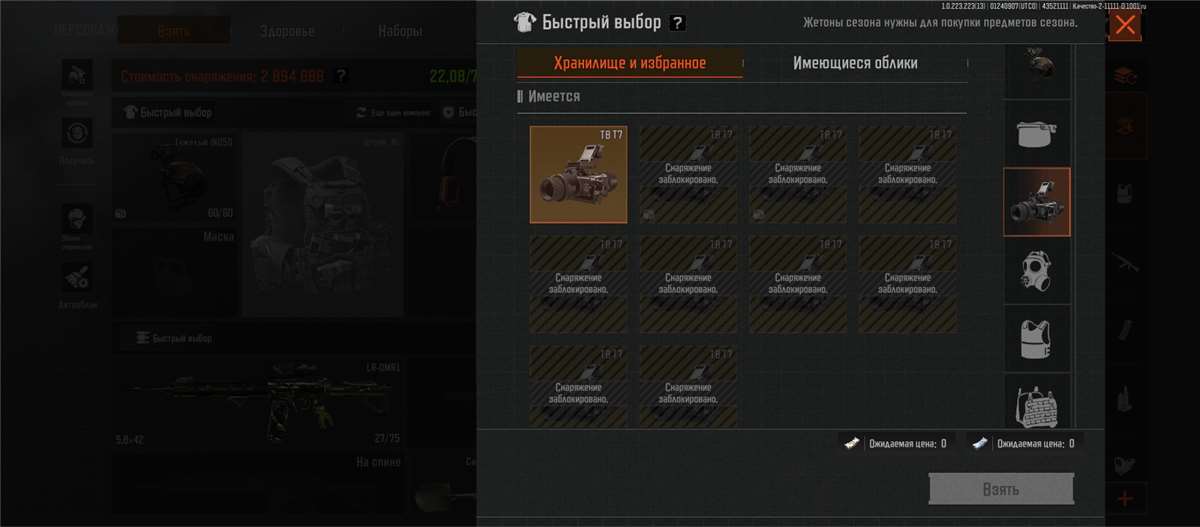Image resolution: width=1200 pixels, height=527 pixels.
Task: Click the Взять confirm button
Action: click(x=1001, y=489)
